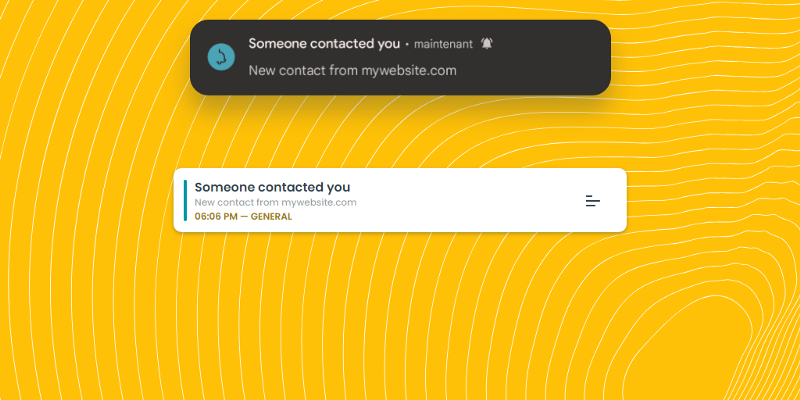Click yellow background between the two cards
The height and width of the screenshot is (400, 800).
(x=400, y=132)
